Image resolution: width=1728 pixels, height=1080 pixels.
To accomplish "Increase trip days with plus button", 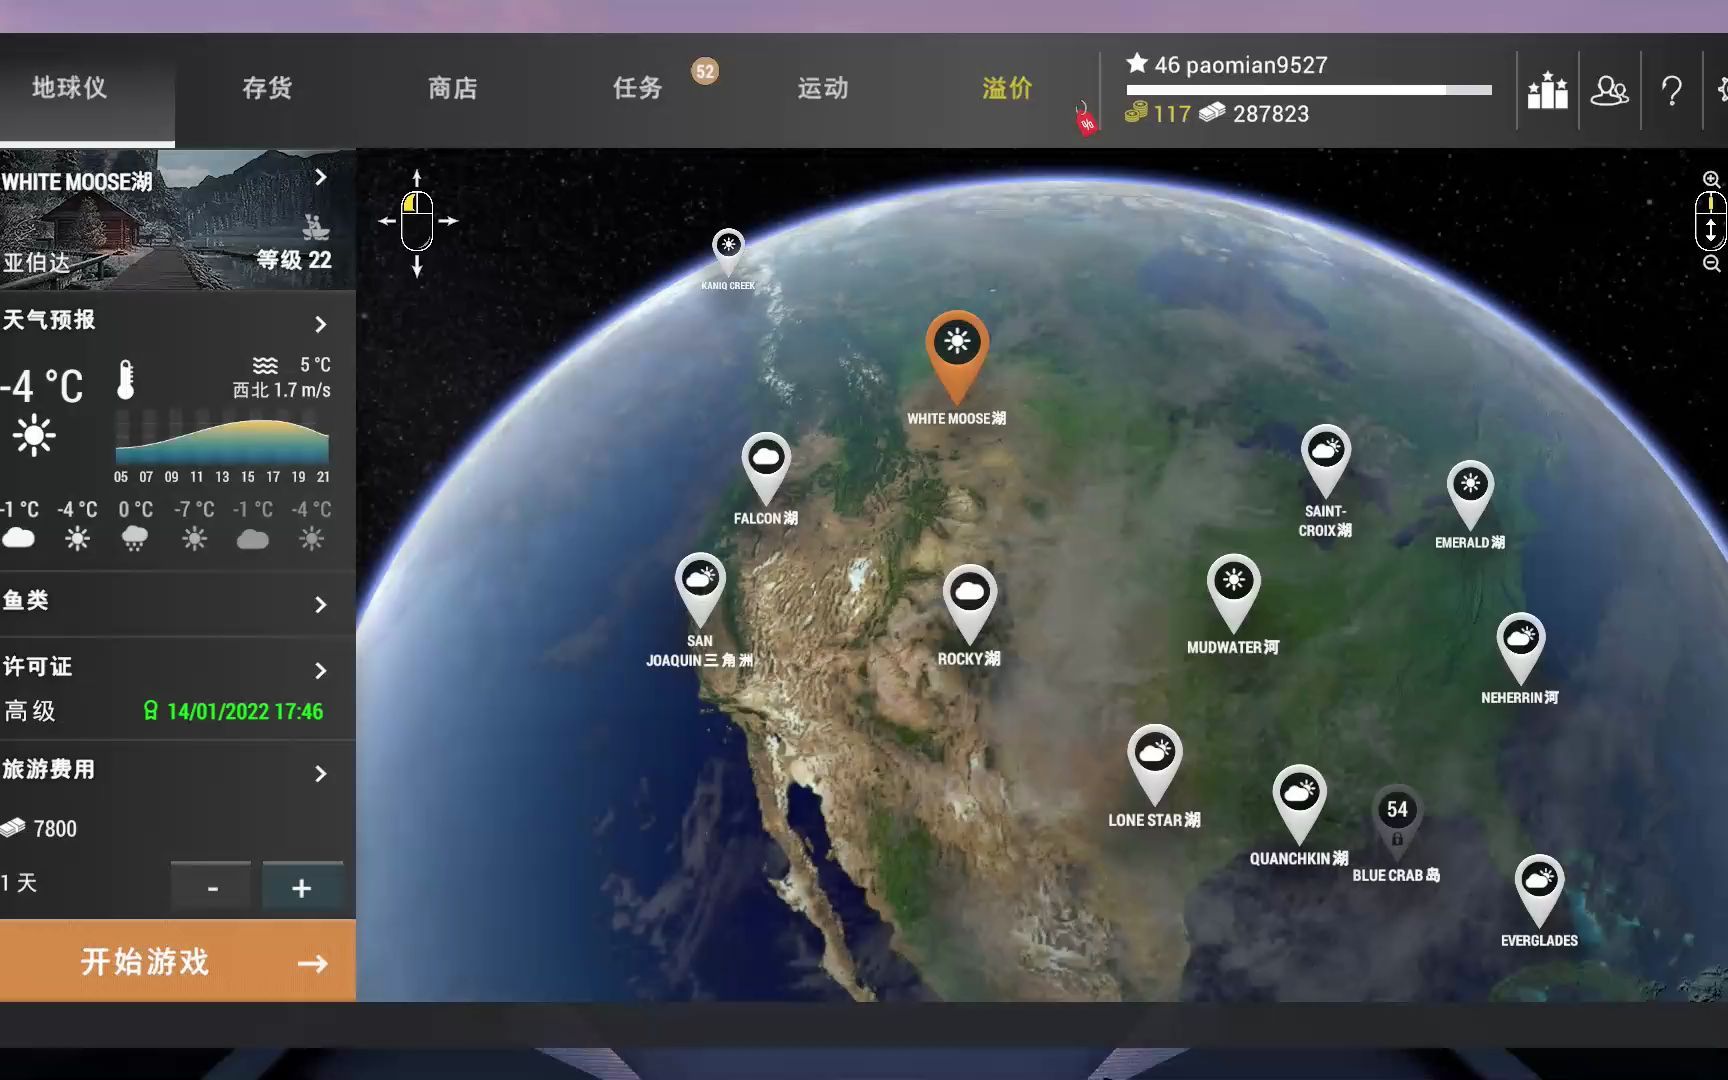I will click(x=302, y=886).
